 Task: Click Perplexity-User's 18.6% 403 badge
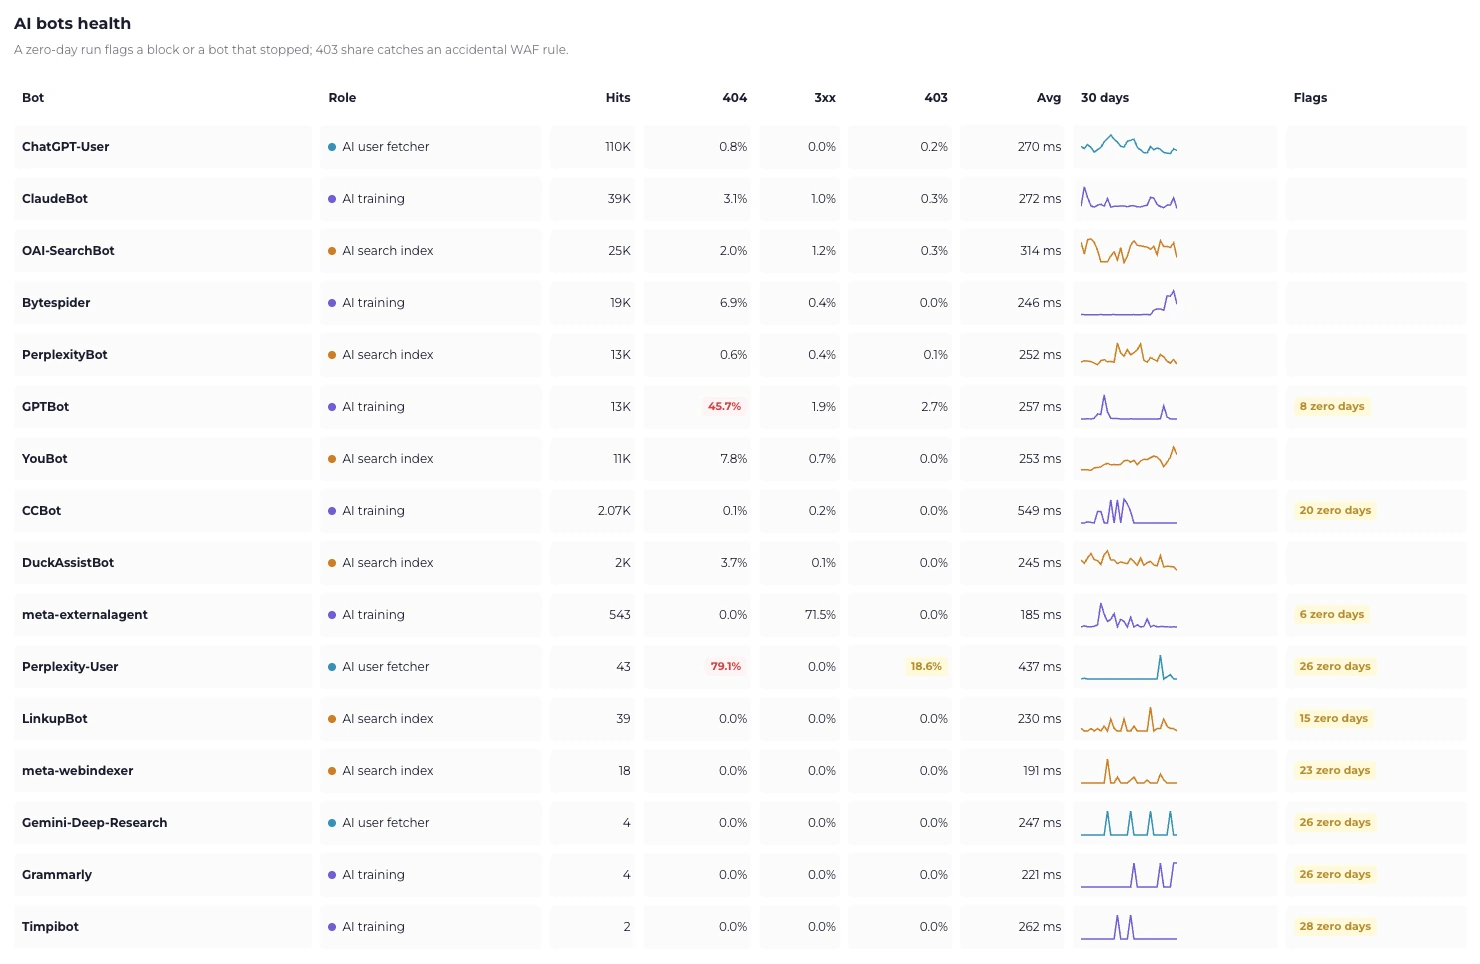point(926,667)
